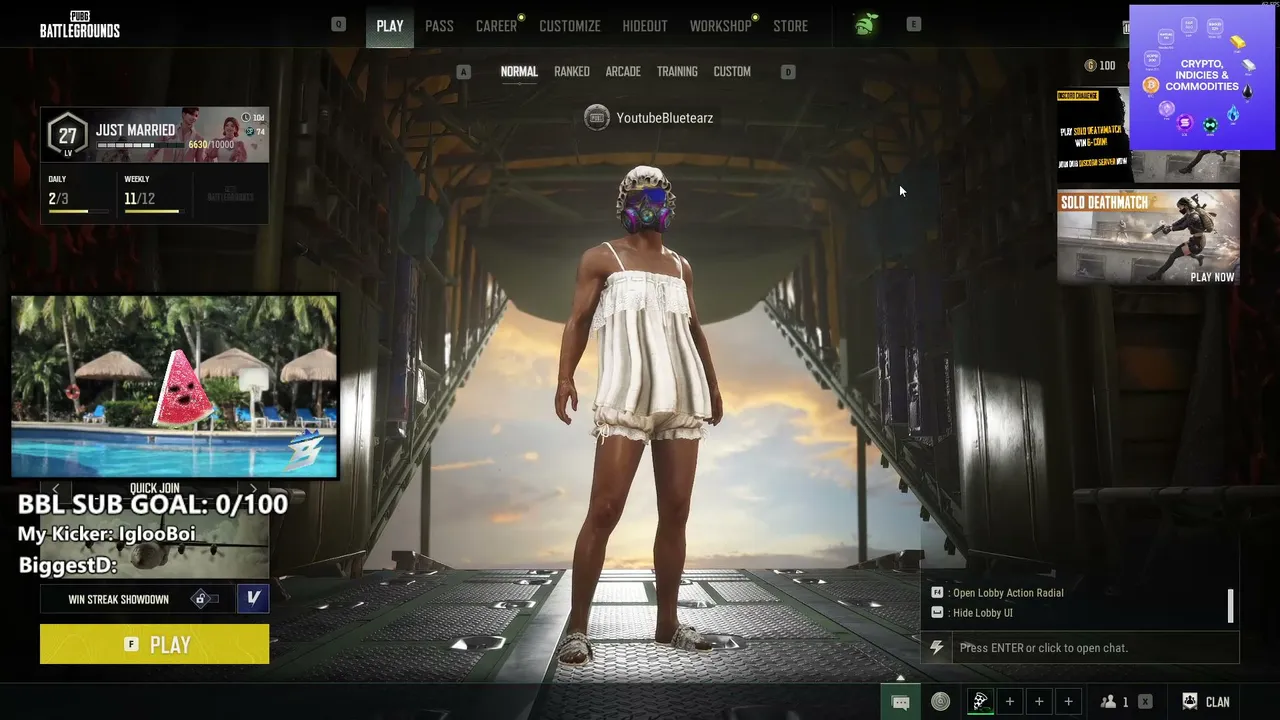Viewport: 1280px width, 720px height.
Task: Open the chat panel icon in bottom bar
Action: coord(900,702)
